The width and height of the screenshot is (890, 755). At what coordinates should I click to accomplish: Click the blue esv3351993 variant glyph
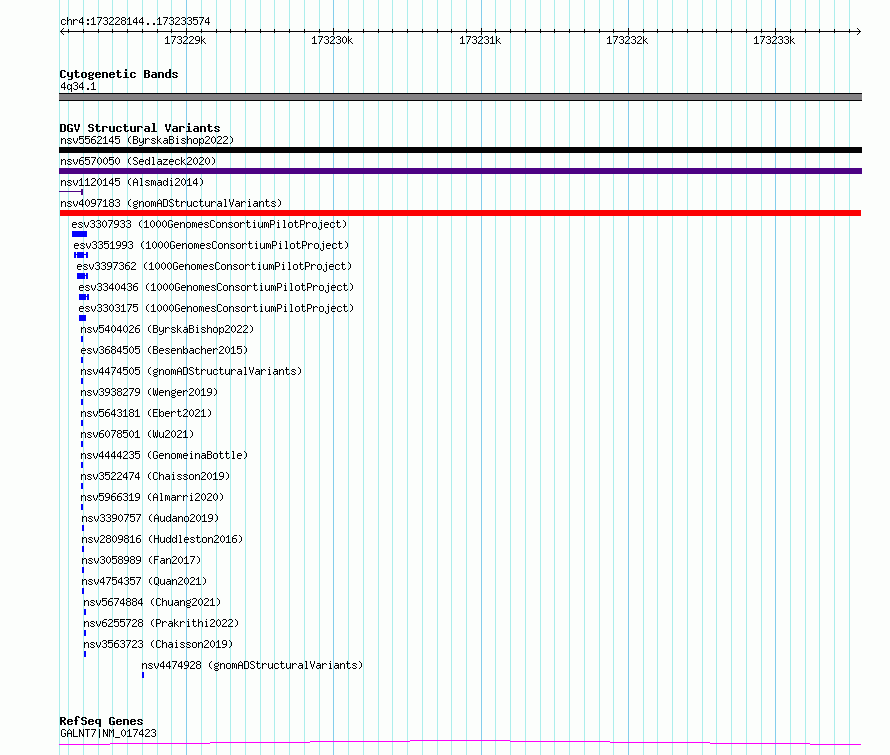click(x=81, y=255)
